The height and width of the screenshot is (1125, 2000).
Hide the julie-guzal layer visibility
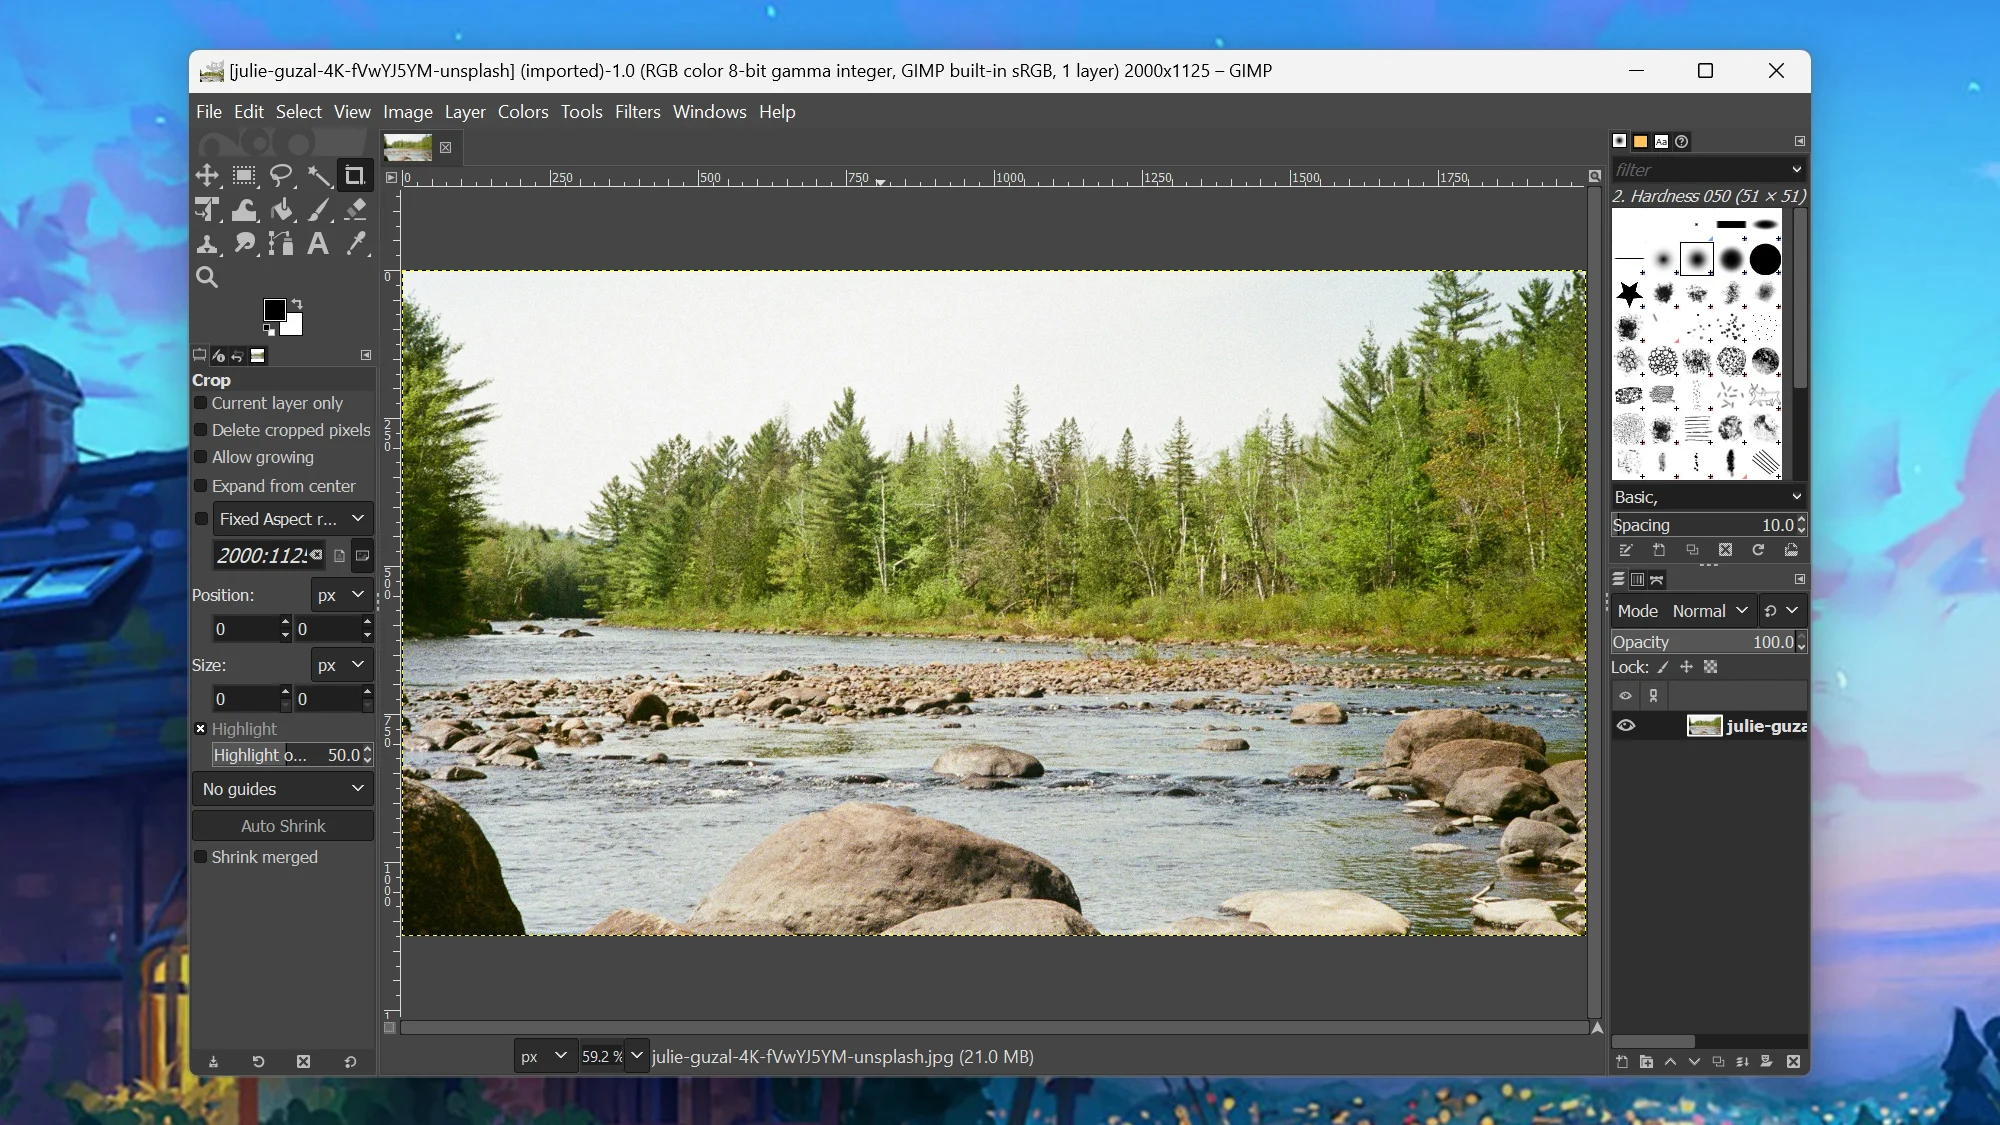click(x=1626, y=725)
